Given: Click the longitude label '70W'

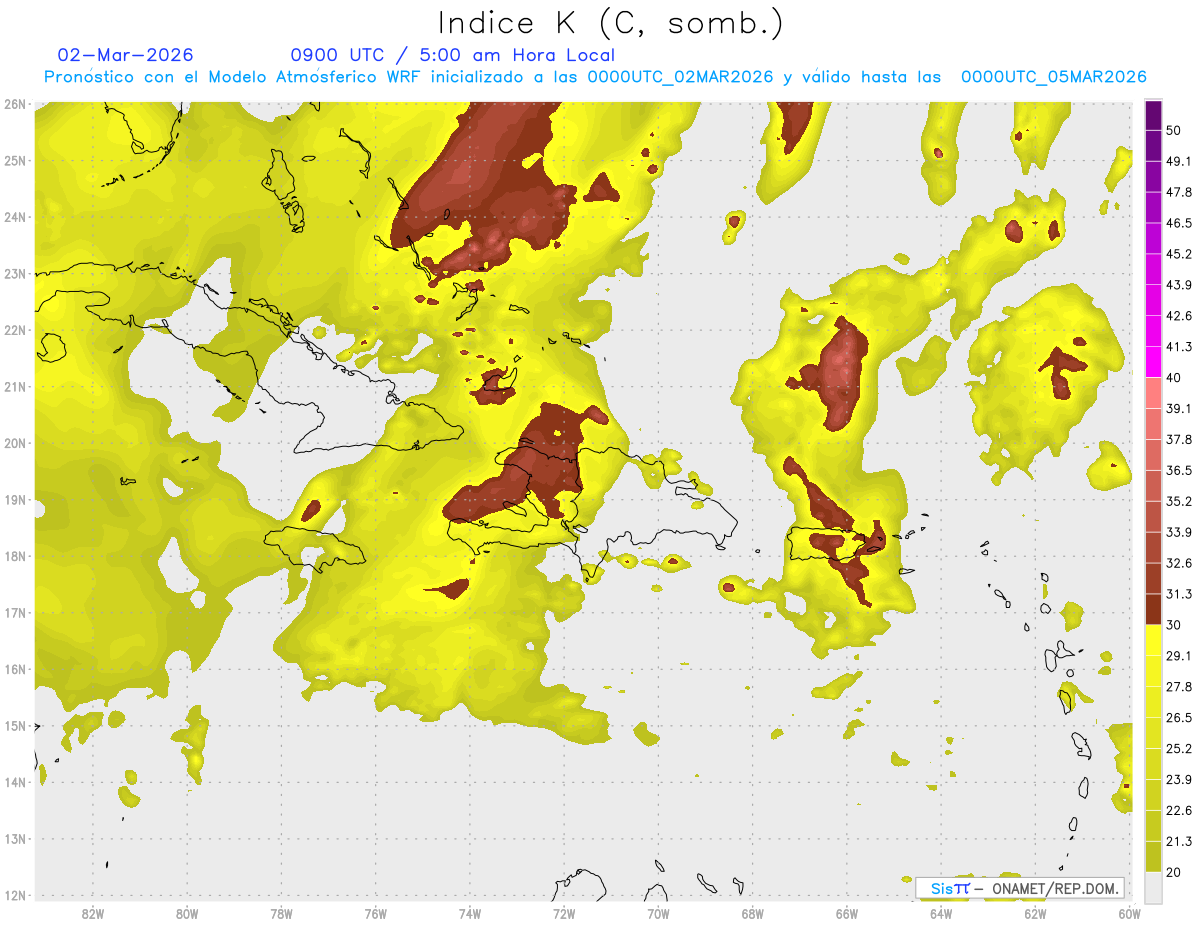Looking at the screenshot, I should tap(658, 913).
